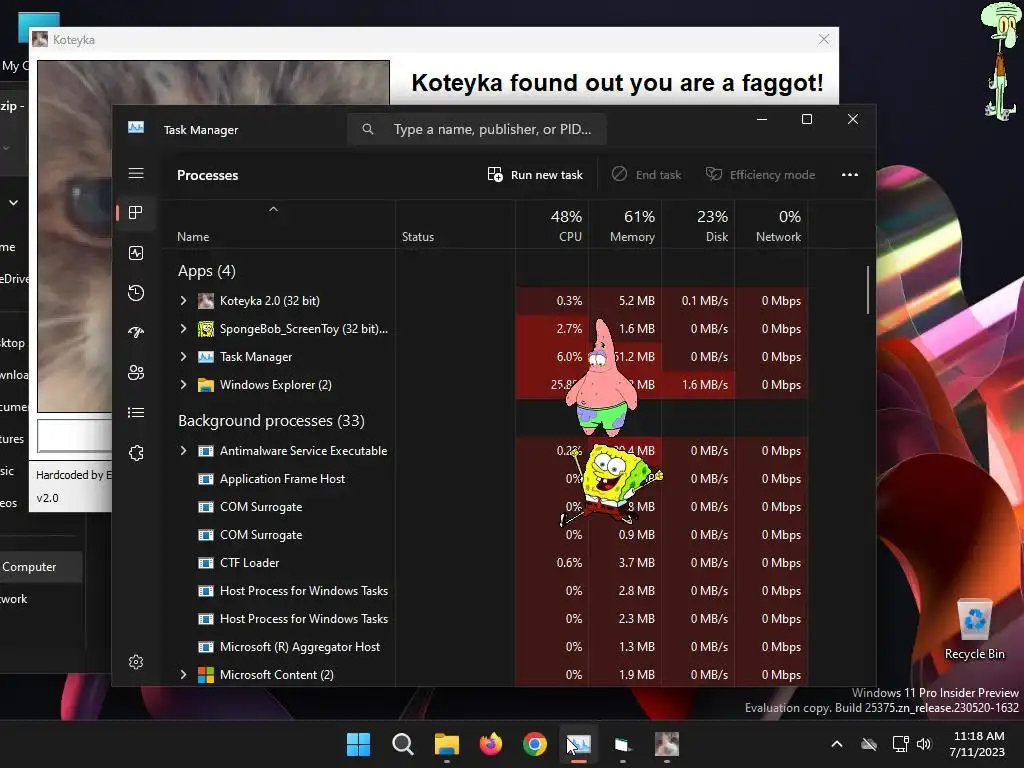Show hidden system tray icons
This screenshot has width=1024, height=768.
837,744
